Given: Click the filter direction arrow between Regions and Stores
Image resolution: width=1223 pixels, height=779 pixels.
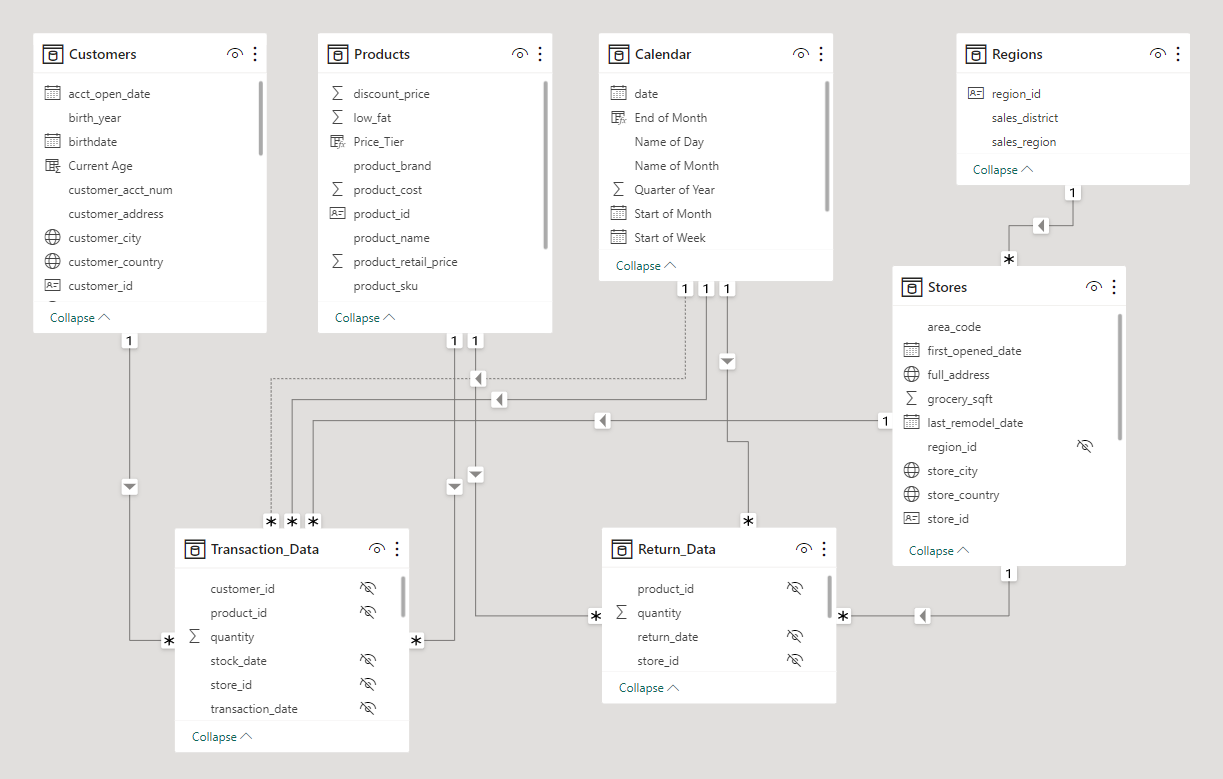Looking at the screenshot, I should pos(1041,226).
